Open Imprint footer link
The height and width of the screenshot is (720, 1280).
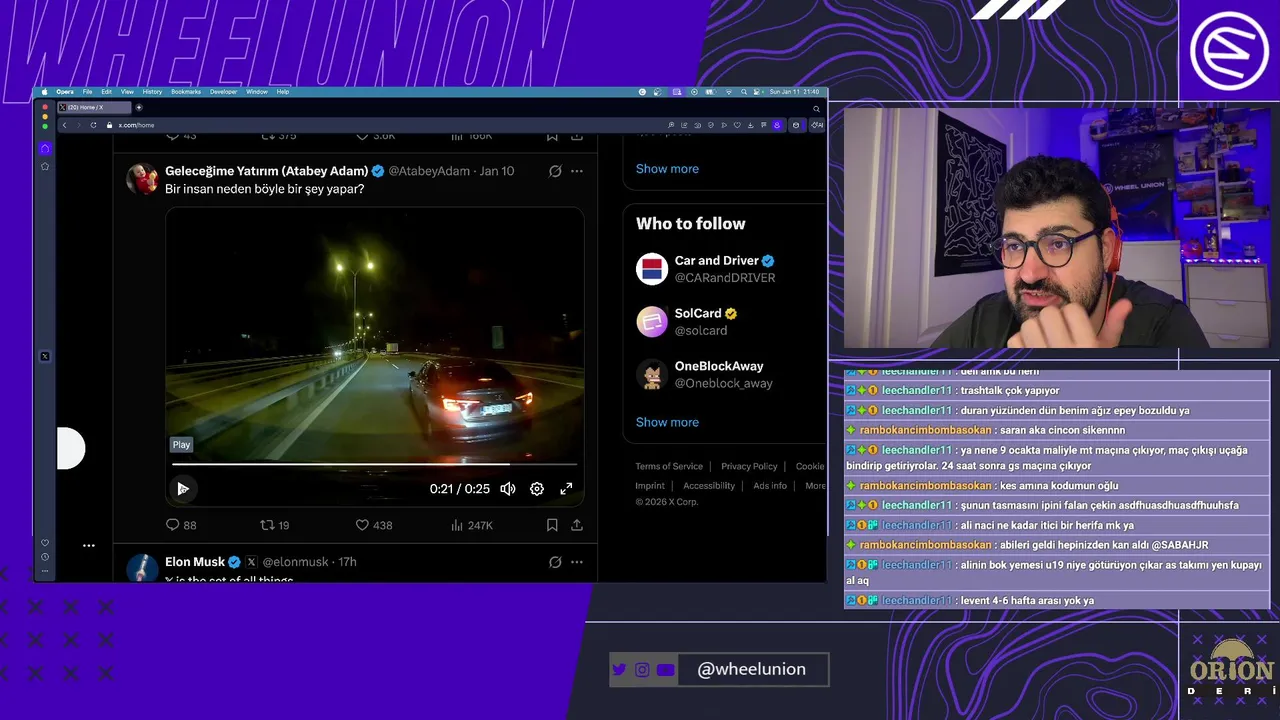point(650,486)
